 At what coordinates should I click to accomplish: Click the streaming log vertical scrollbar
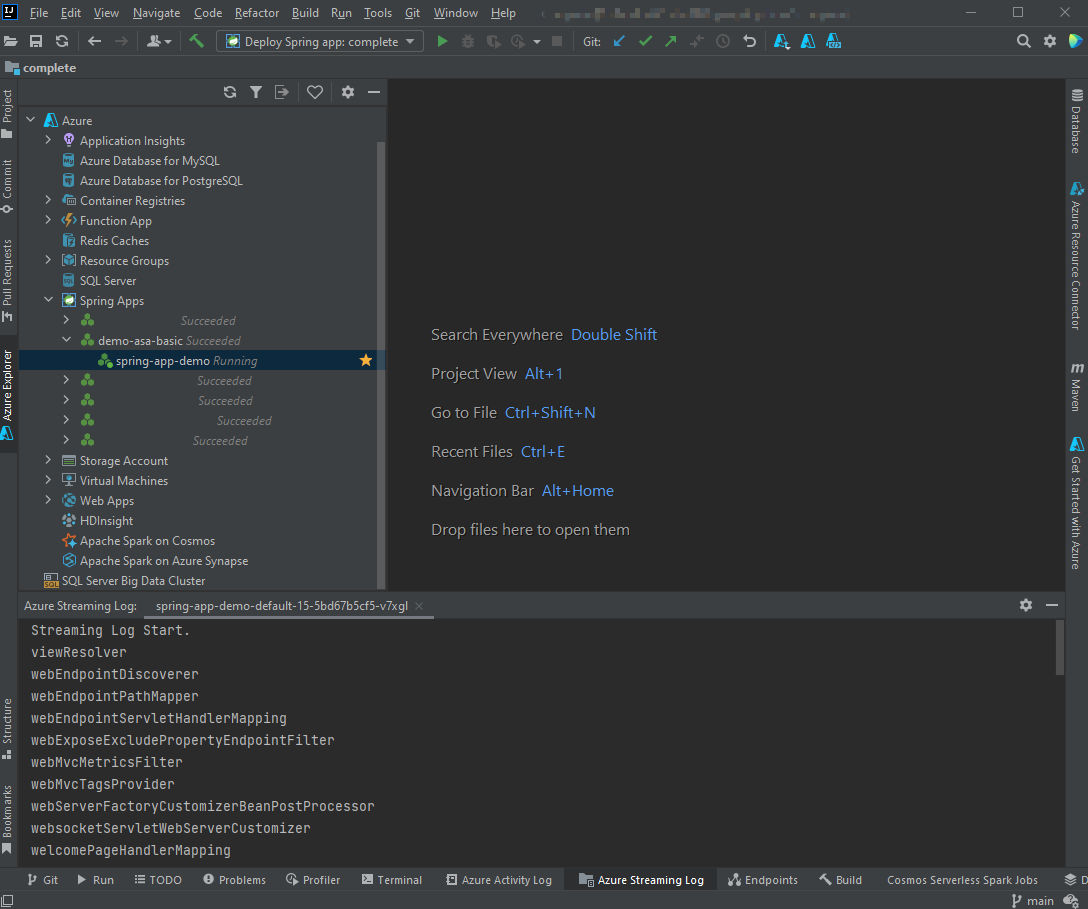pyautogui.click(x=1059, y=647)
